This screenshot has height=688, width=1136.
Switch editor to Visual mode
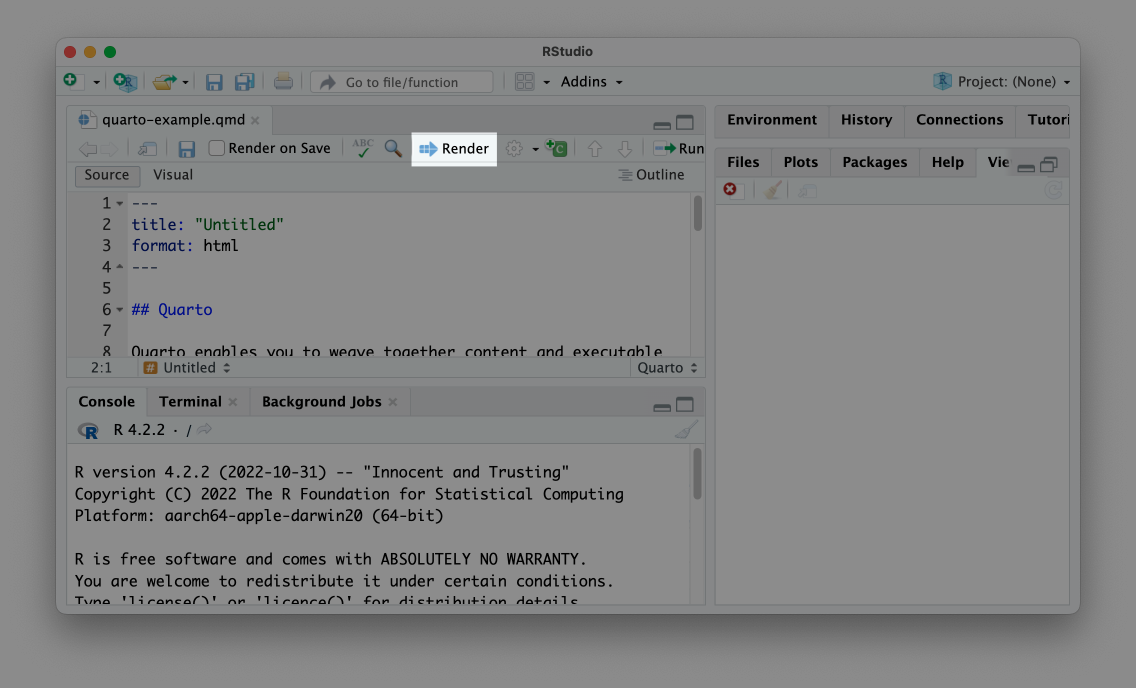pyautogui.click(x=173, y=175)
